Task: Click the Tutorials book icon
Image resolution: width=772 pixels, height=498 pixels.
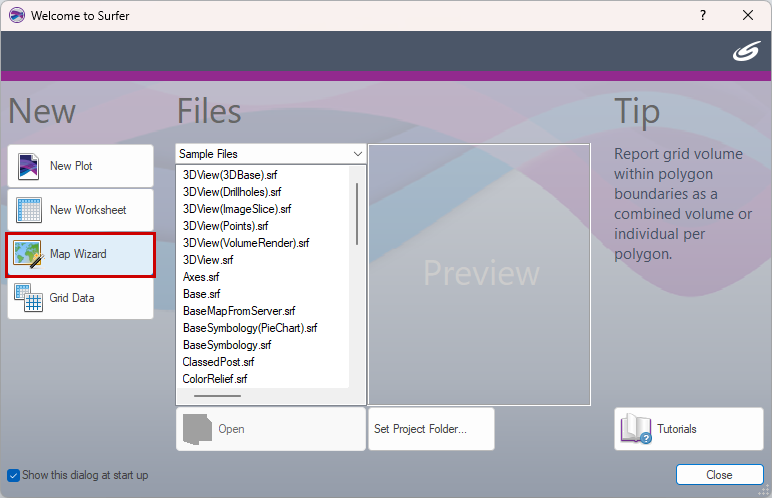Action: [x=636, y=429]
